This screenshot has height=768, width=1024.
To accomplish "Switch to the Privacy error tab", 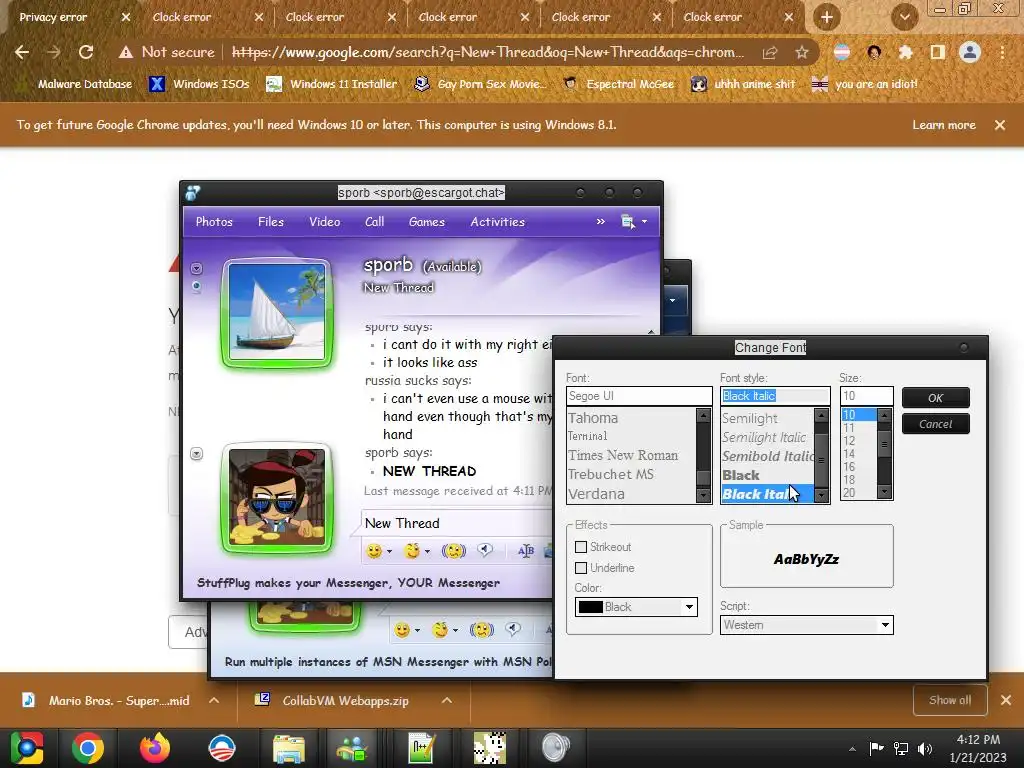I will point(54,17).
